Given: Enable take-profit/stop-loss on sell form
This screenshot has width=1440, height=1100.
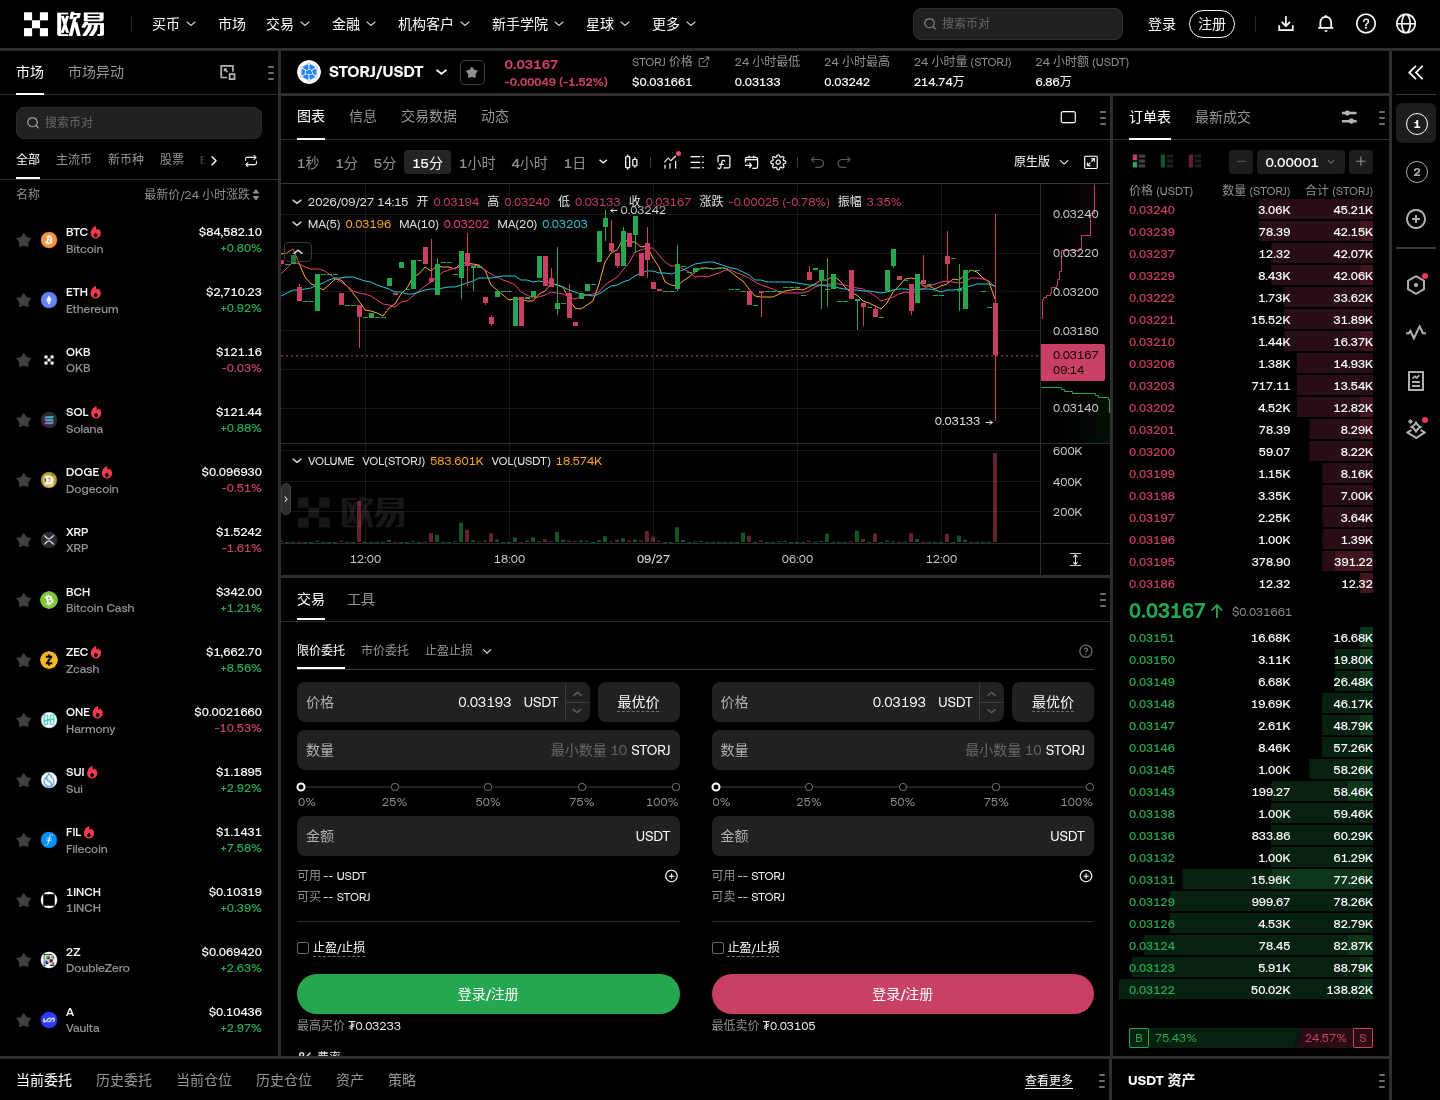Looking at the screenshot, I should 718,948.
